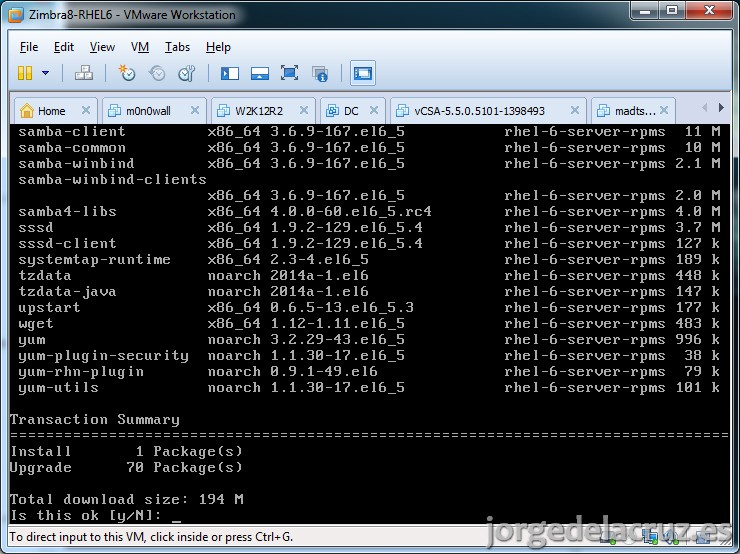
Task: Open the power options dropdown arrow
Action: [x=45, y=73]
